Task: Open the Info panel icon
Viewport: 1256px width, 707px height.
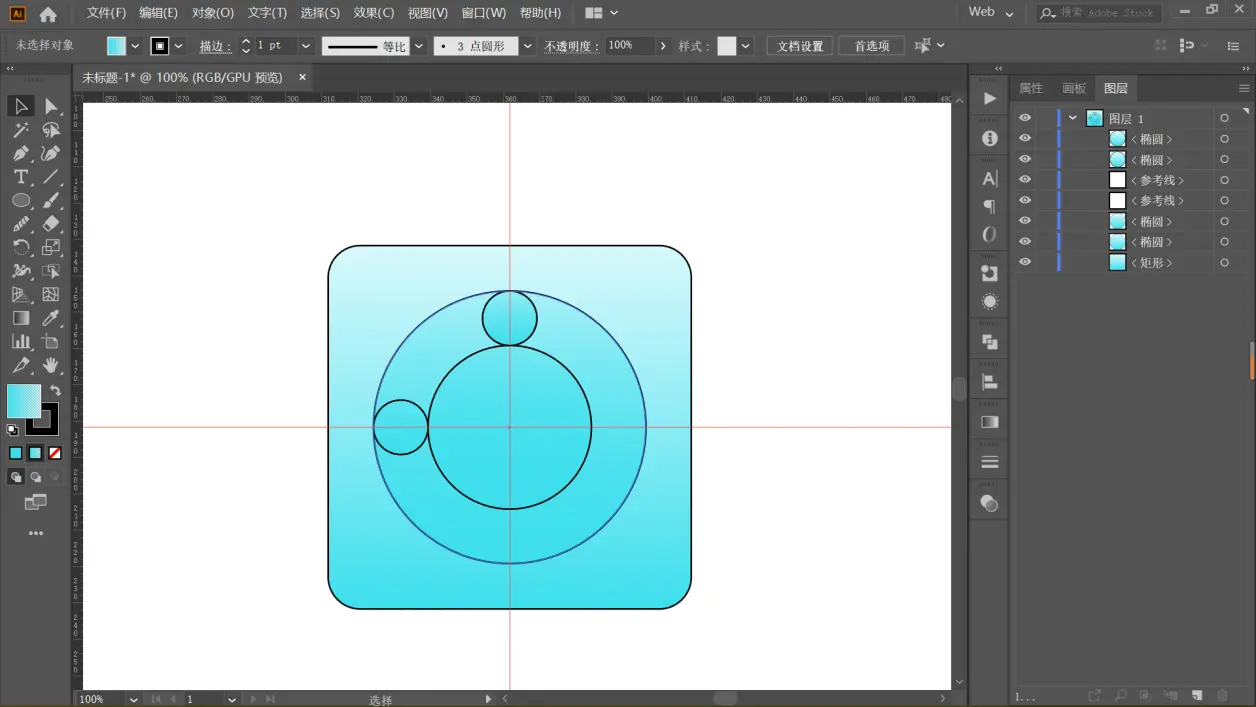Action: 990,139
